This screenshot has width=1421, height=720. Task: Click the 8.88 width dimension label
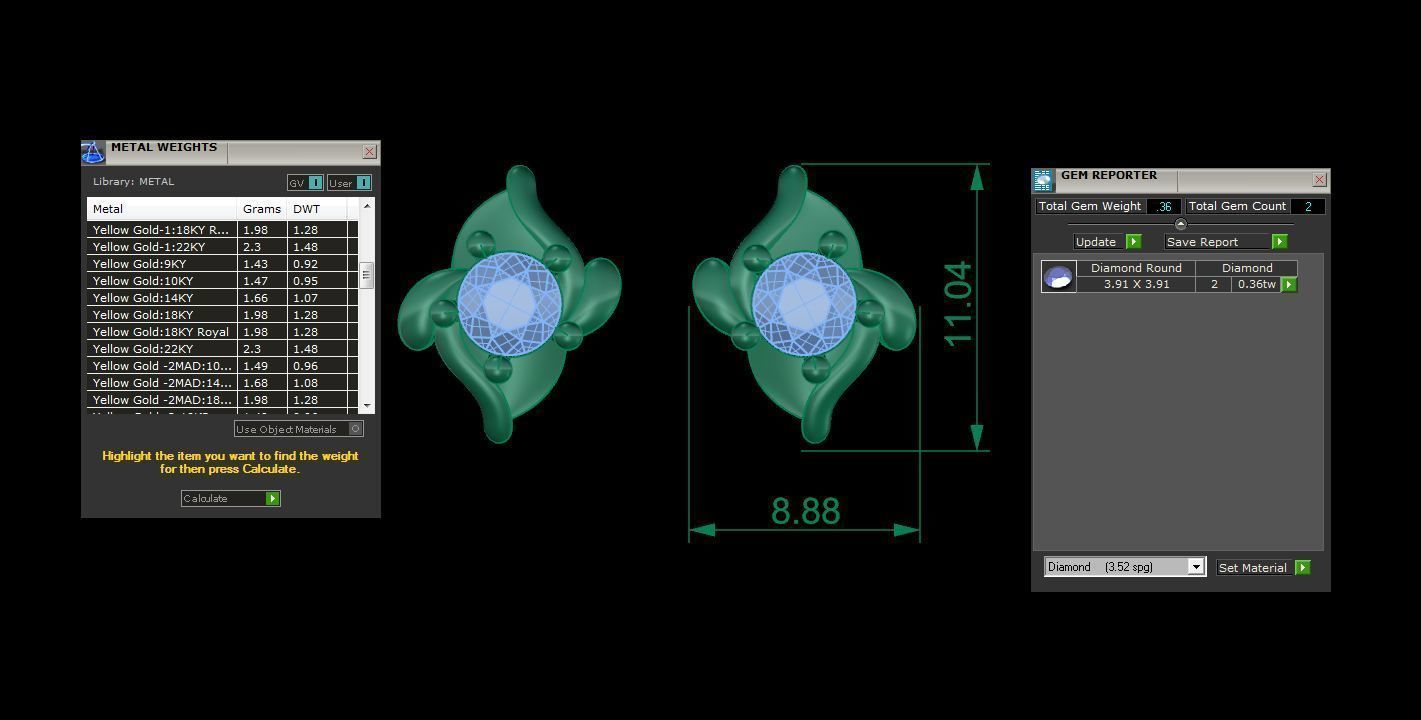coord(806,512)
